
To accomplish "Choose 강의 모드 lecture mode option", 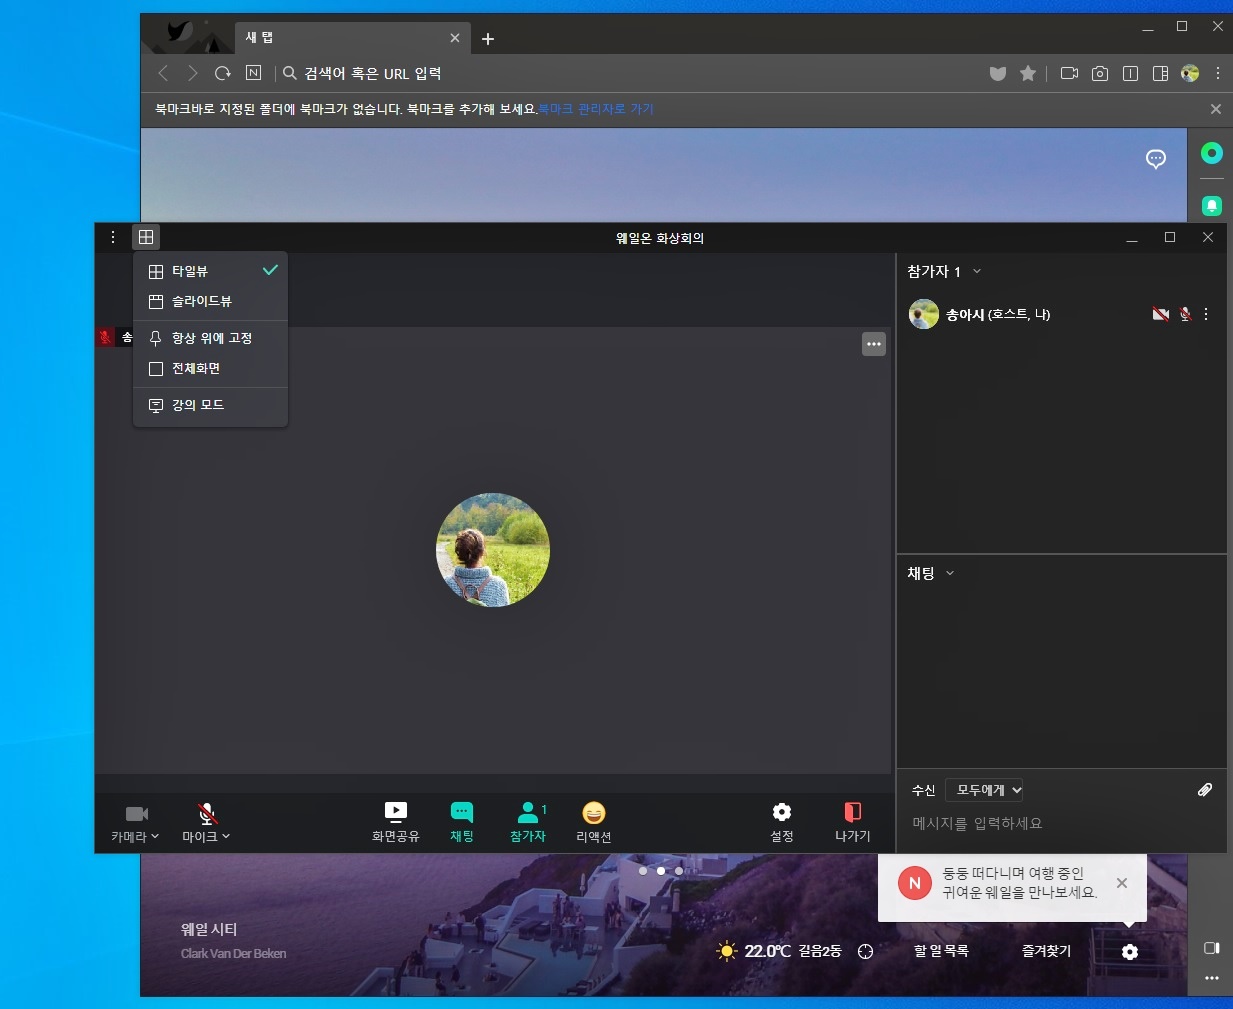I will point(210,405).
